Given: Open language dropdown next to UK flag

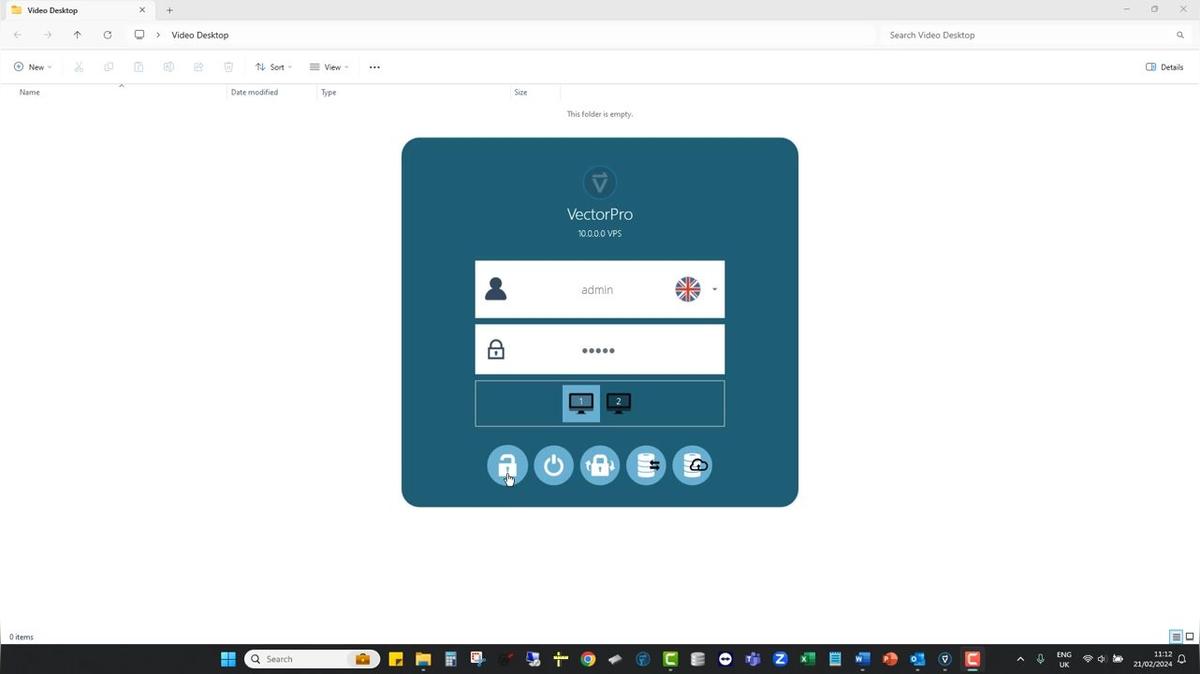Looking at the screenshot, I should 714,290.
